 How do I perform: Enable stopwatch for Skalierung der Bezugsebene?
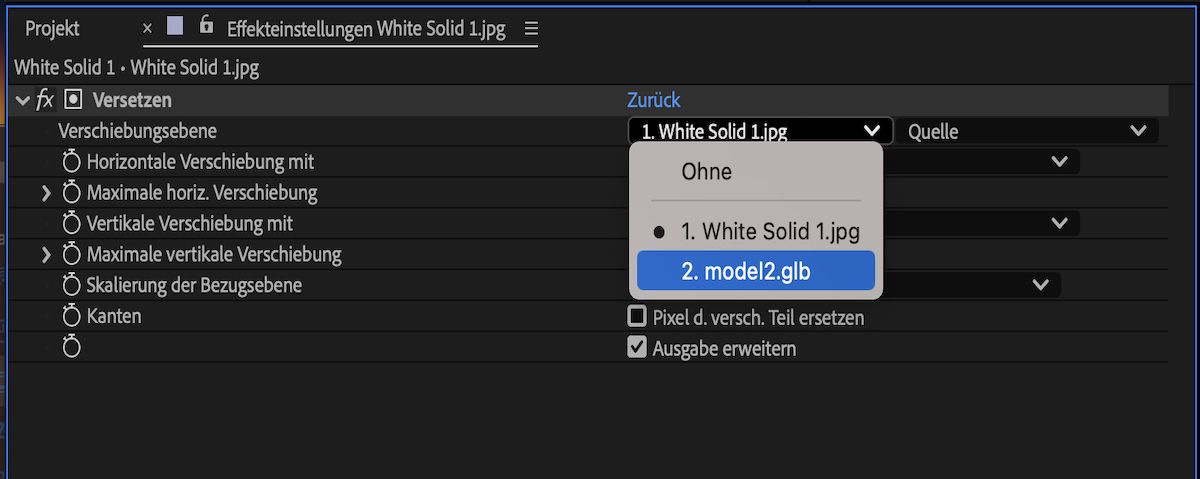click(x=72, y=285)
